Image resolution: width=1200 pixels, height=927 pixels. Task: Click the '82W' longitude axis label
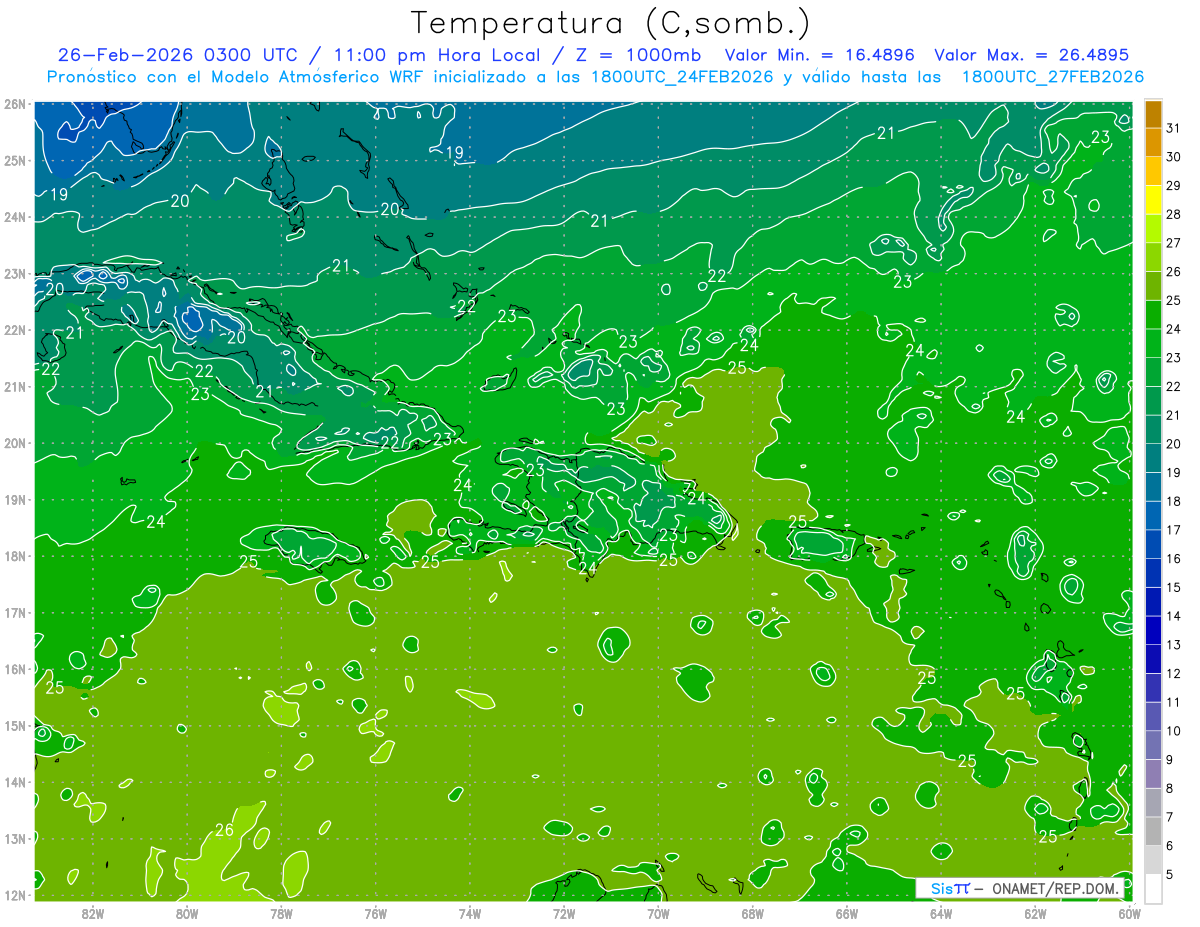click(x=93, y=912)
